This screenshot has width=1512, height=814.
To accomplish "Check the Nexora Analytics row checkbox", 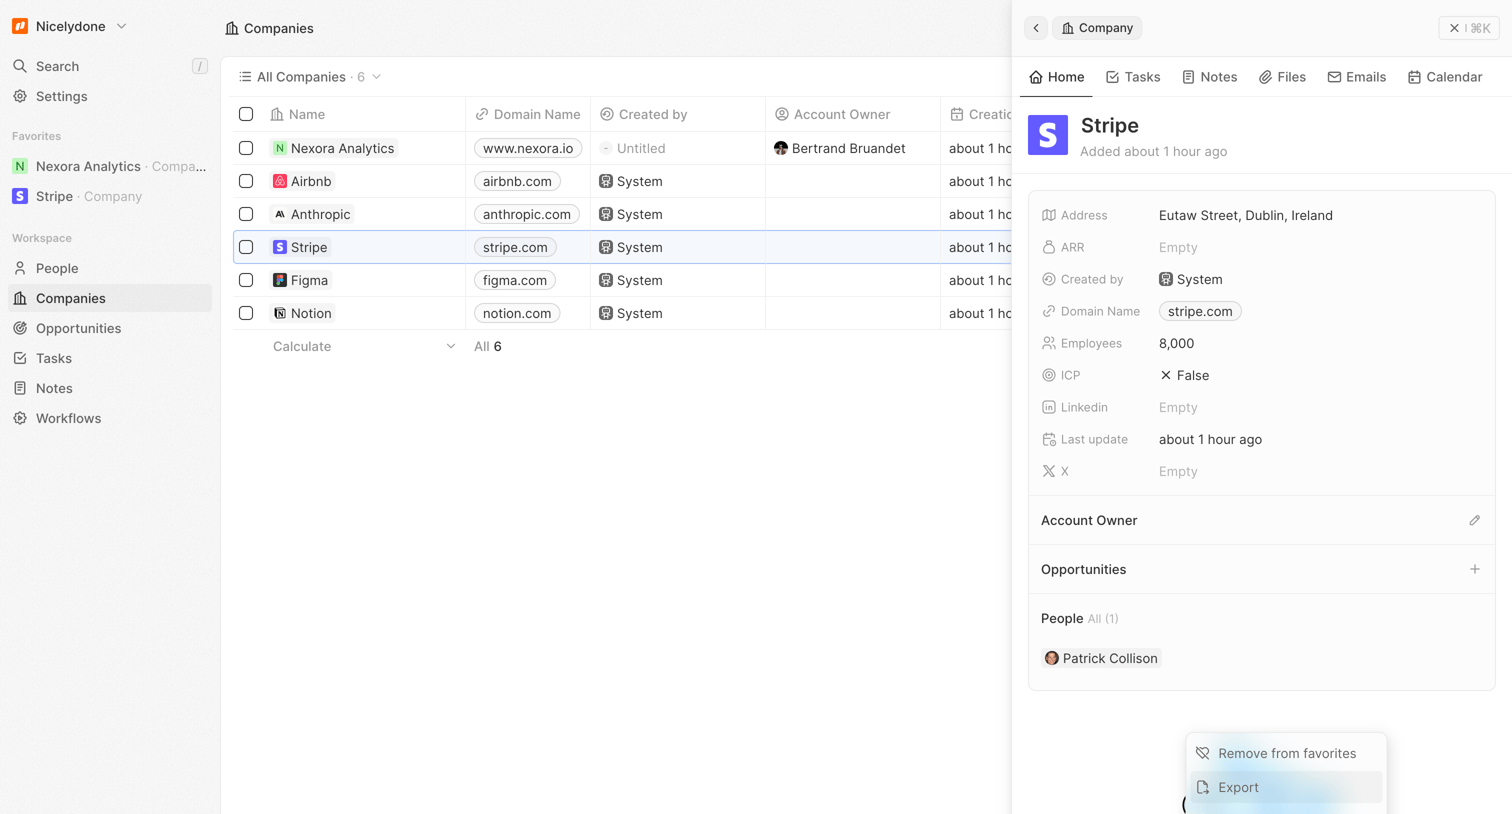I will coord(246,148).
